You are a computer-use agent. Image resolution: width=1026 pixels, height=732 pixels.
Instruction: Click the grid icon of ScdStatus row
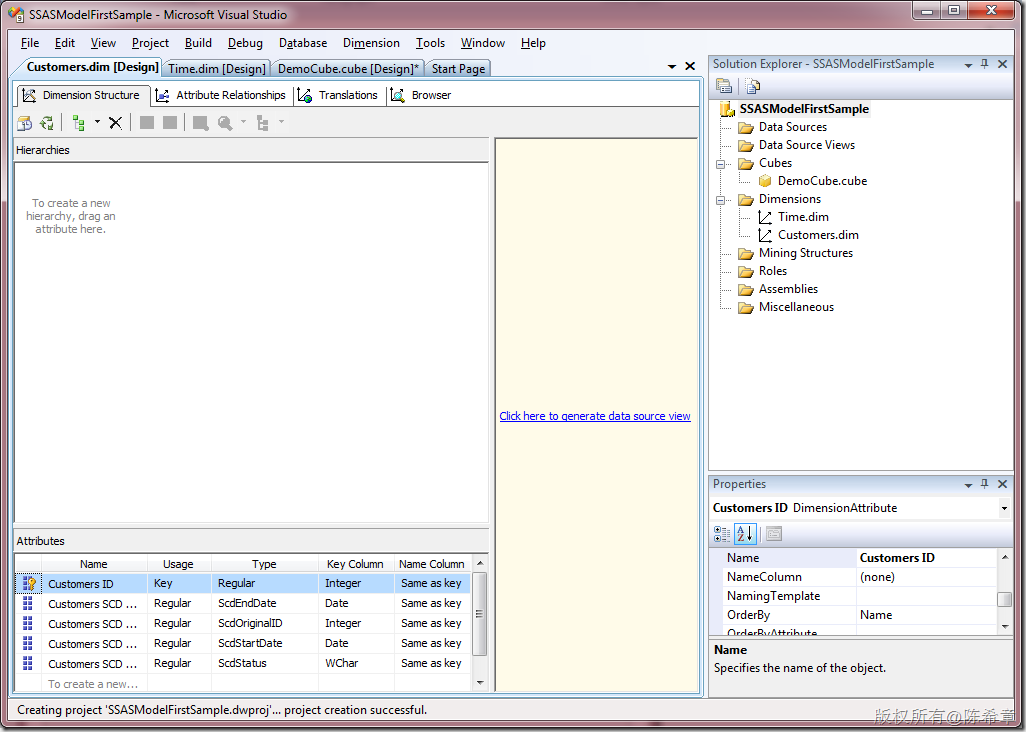tap(27, 663)
